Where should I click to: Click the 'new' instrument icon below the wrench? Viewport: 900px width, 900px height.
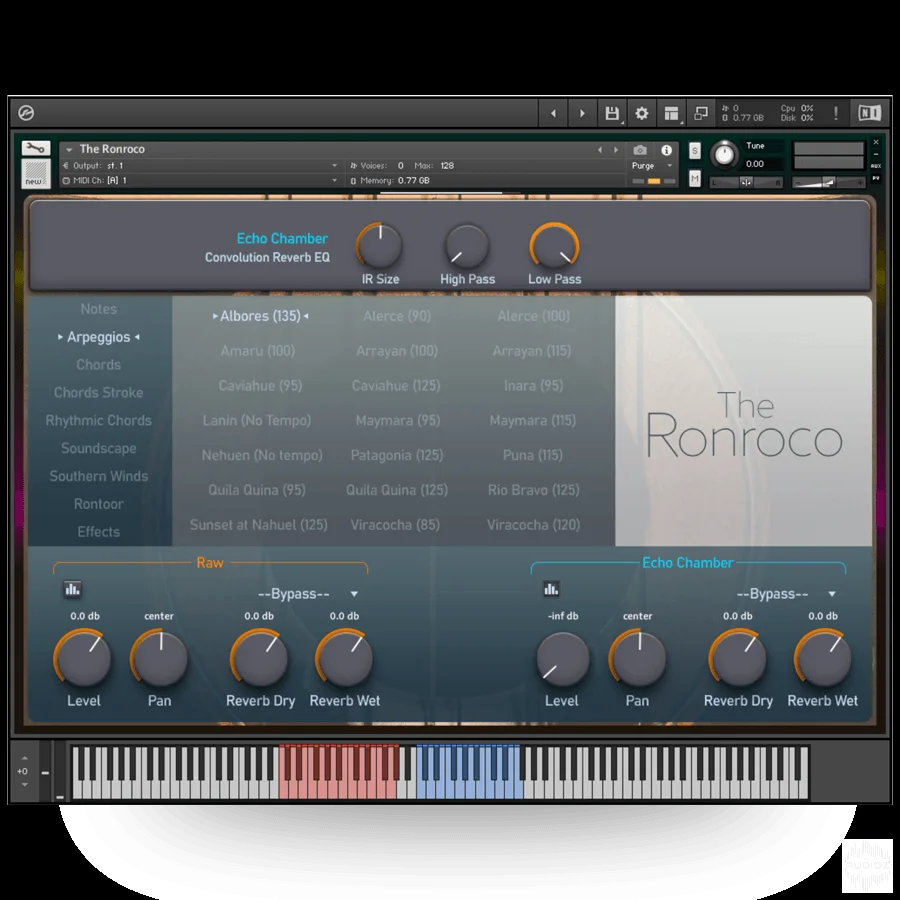[36, 173]
